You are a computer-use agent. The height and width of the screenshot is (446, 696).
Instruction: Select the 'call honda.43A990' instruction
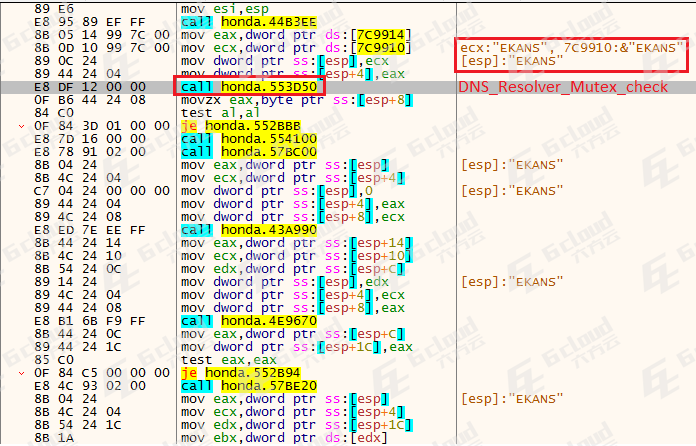[249, 230]
